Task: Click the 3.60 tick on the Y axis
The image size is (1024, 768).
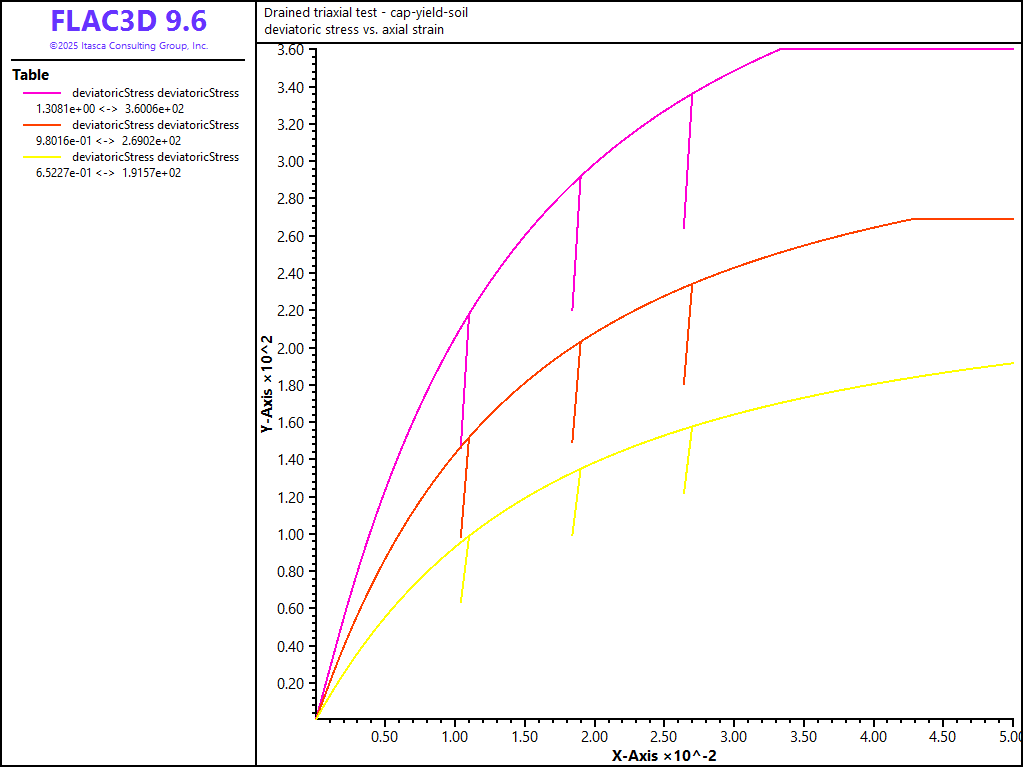Action: coord(289,50)
